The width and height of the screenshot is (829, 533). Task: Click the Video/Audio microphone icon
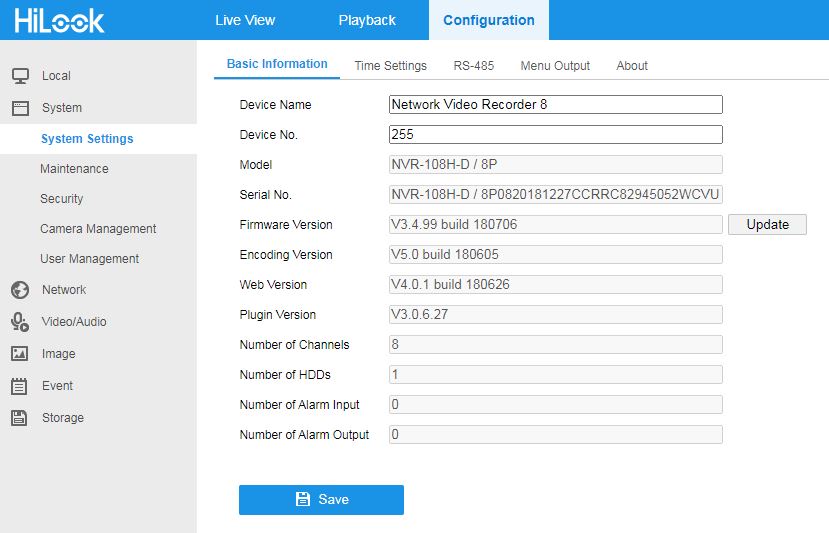[x=19, y=322]
